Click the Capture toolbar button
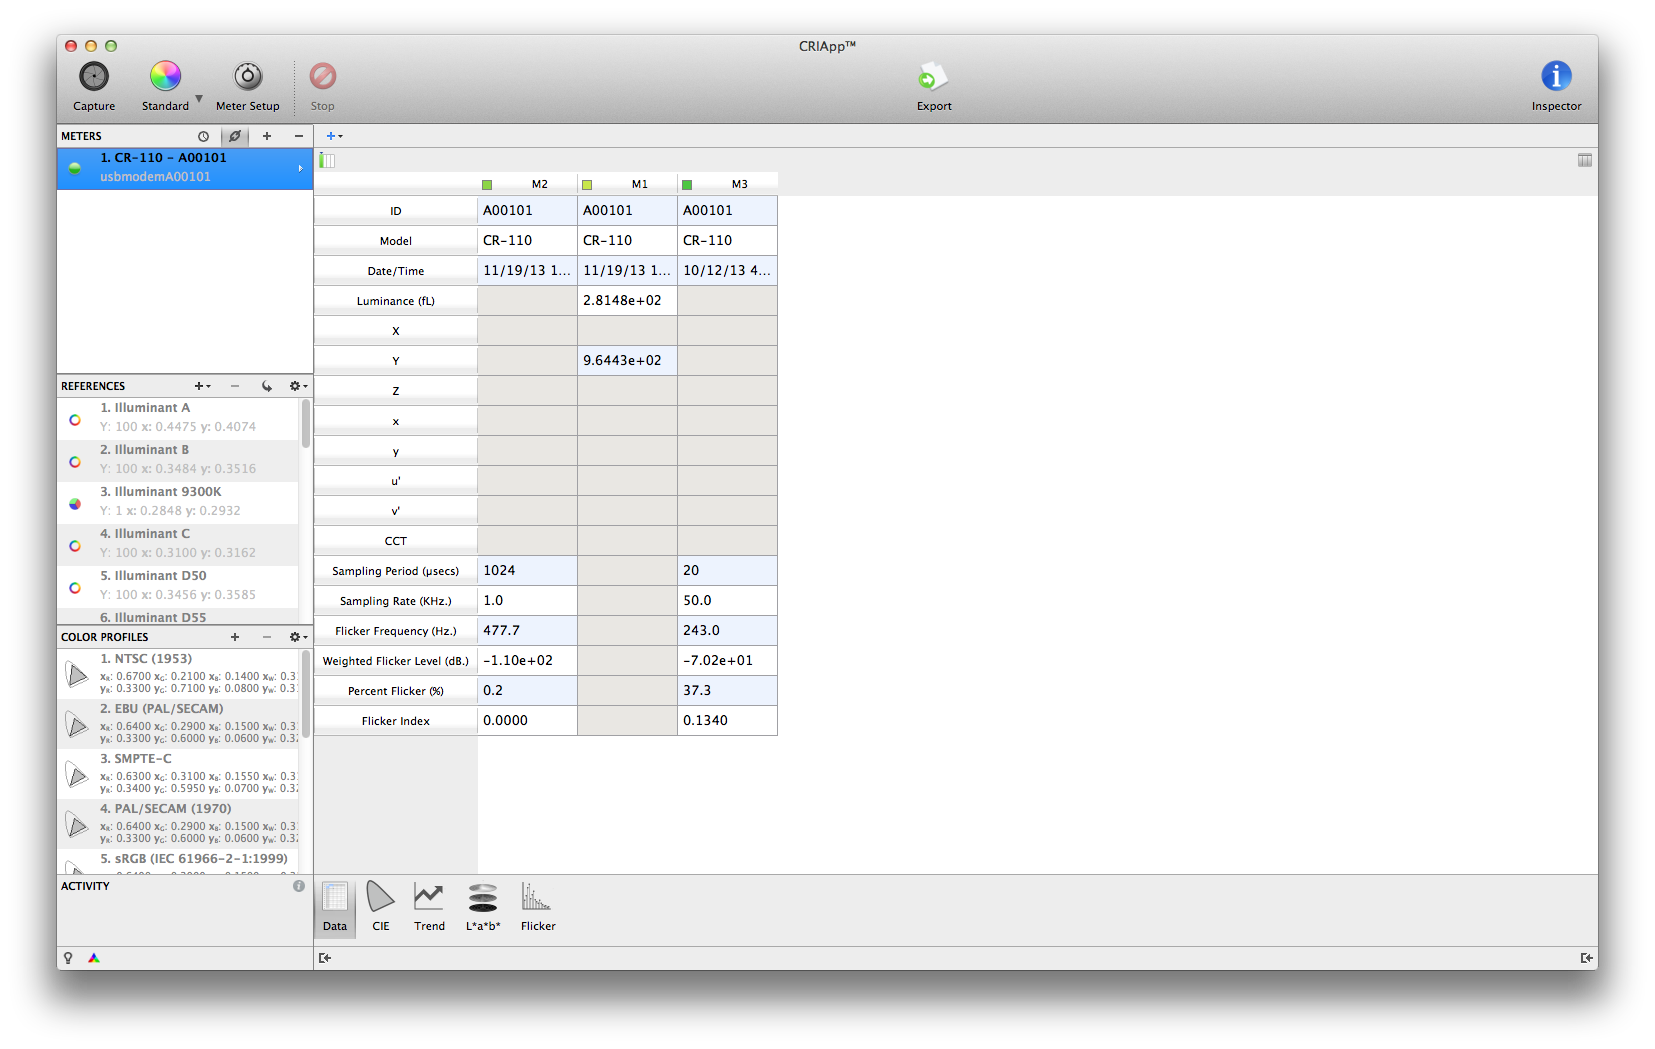Image resolution: width=1655 pixels, height=1049 pixels. click(94, 86)
